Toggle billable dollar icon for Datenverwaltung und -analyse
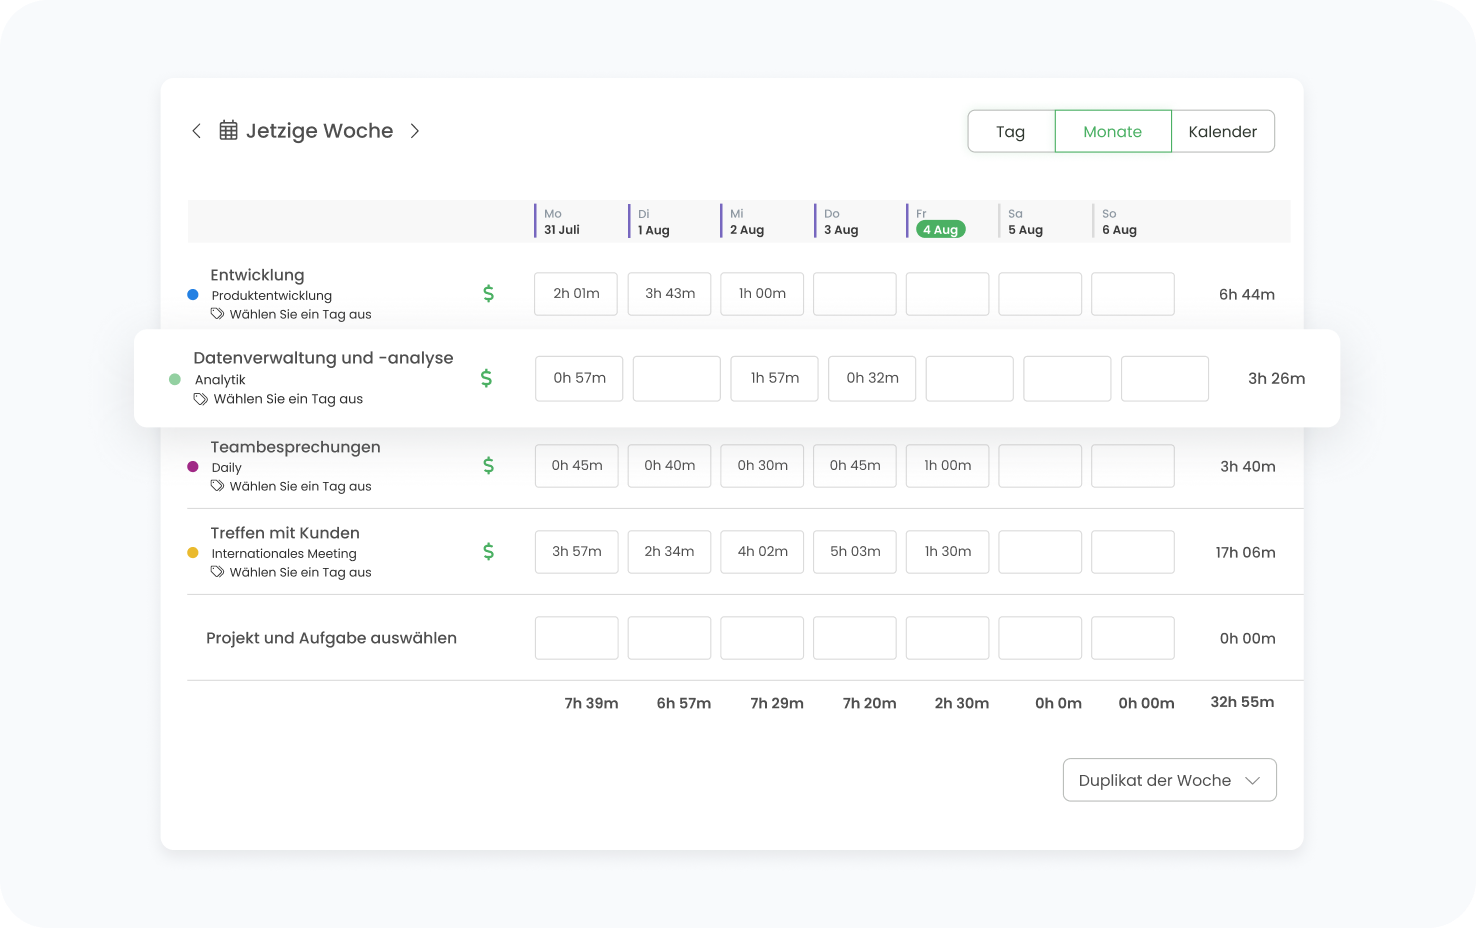The width and height of the screenshot is (1476, 928). click(x=486, y=378)
